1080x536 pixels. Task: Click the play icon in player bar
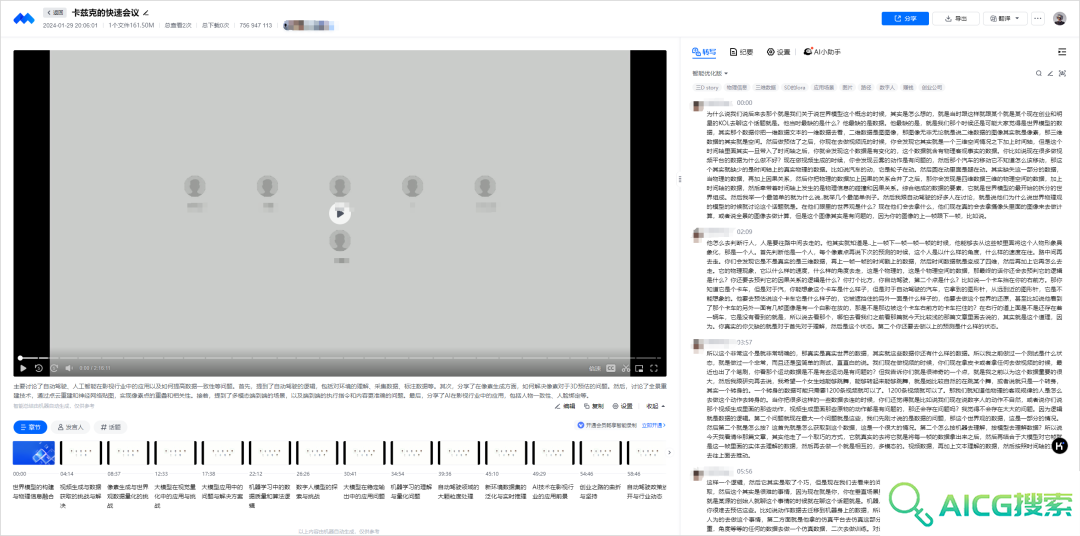point(24,369)
